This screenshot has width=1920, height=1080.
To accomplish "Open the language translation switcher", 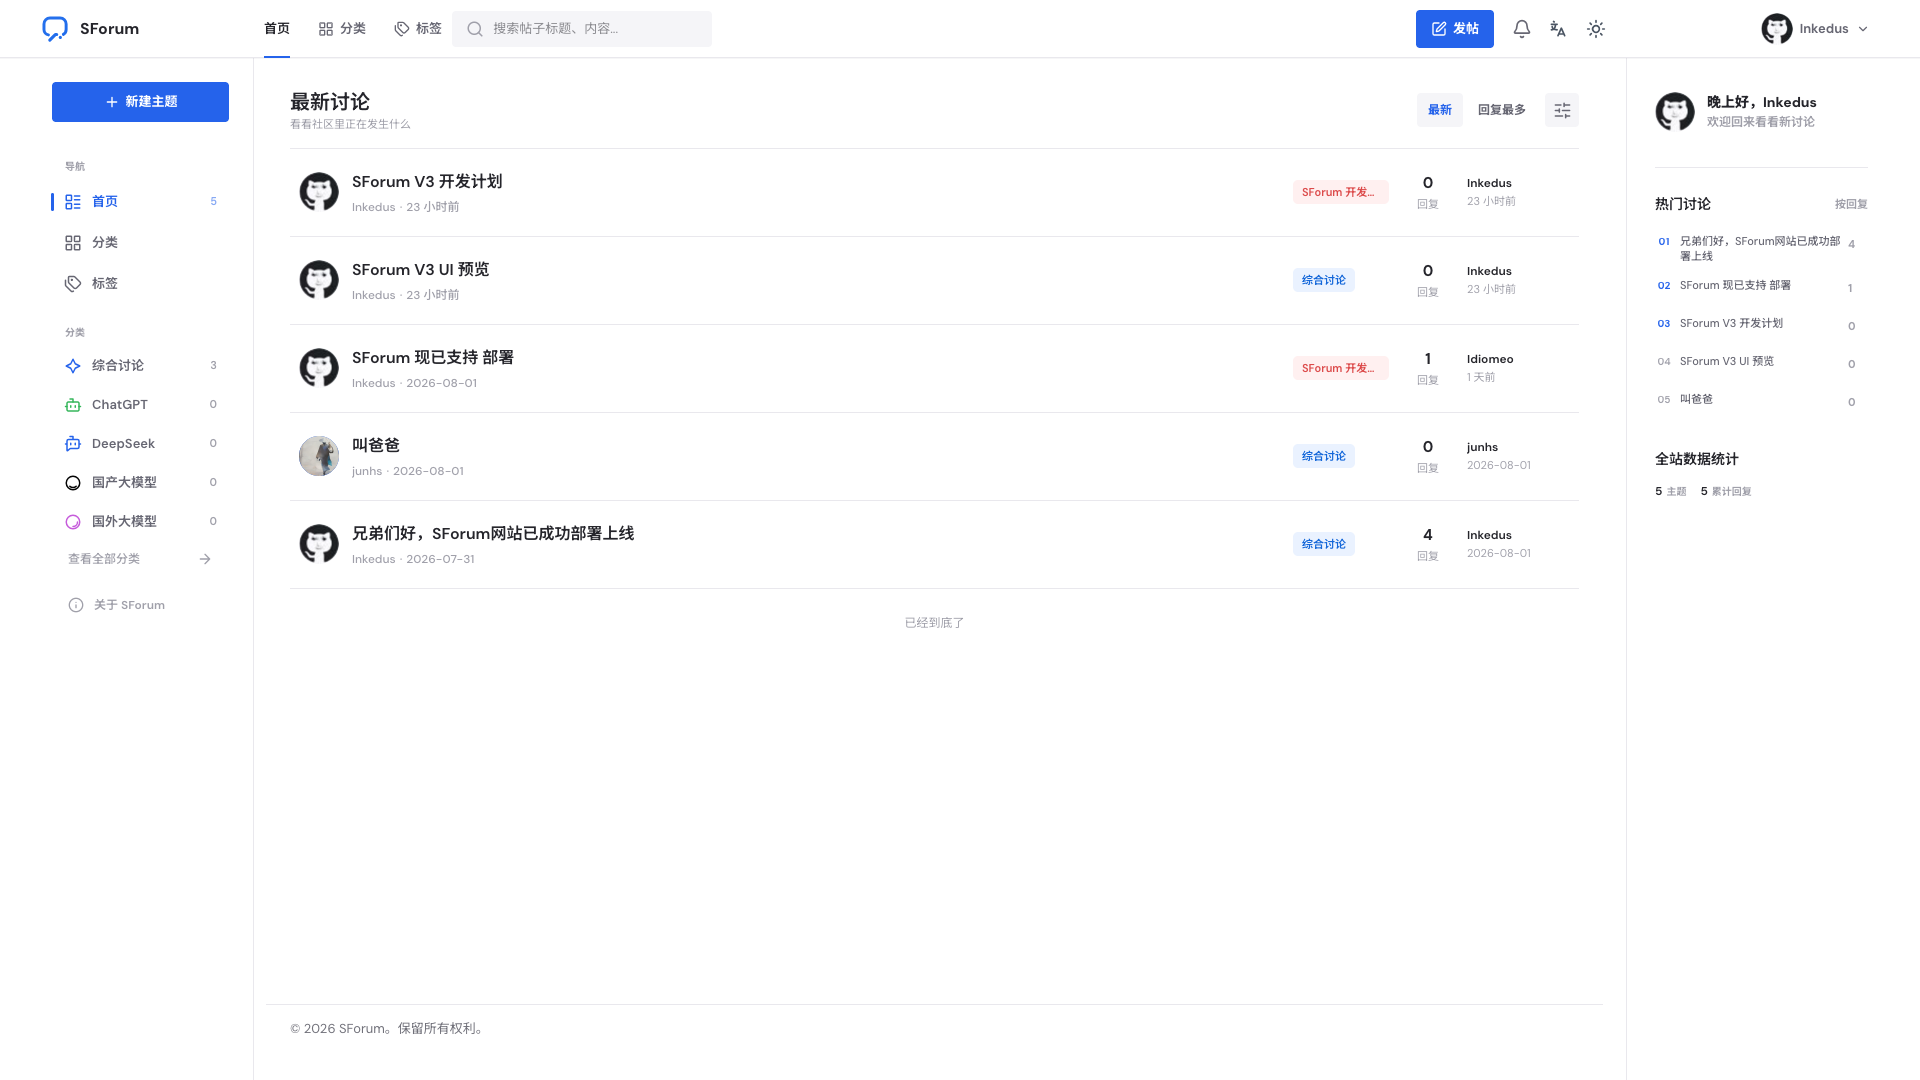I will point(1558,29).
